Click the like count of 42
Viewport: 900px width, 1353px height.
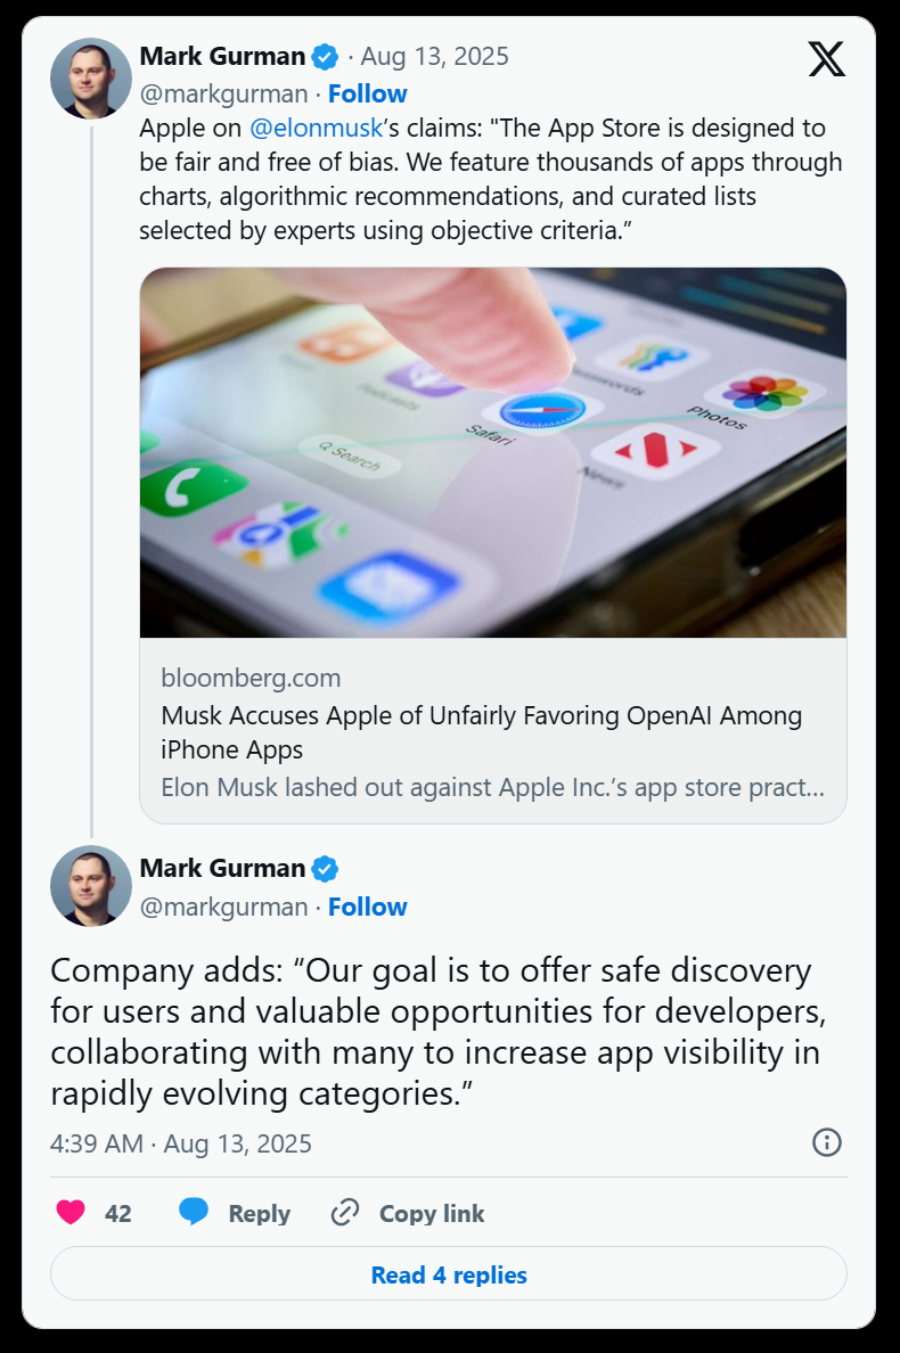pyautogui.click(x=118, y=1213)
